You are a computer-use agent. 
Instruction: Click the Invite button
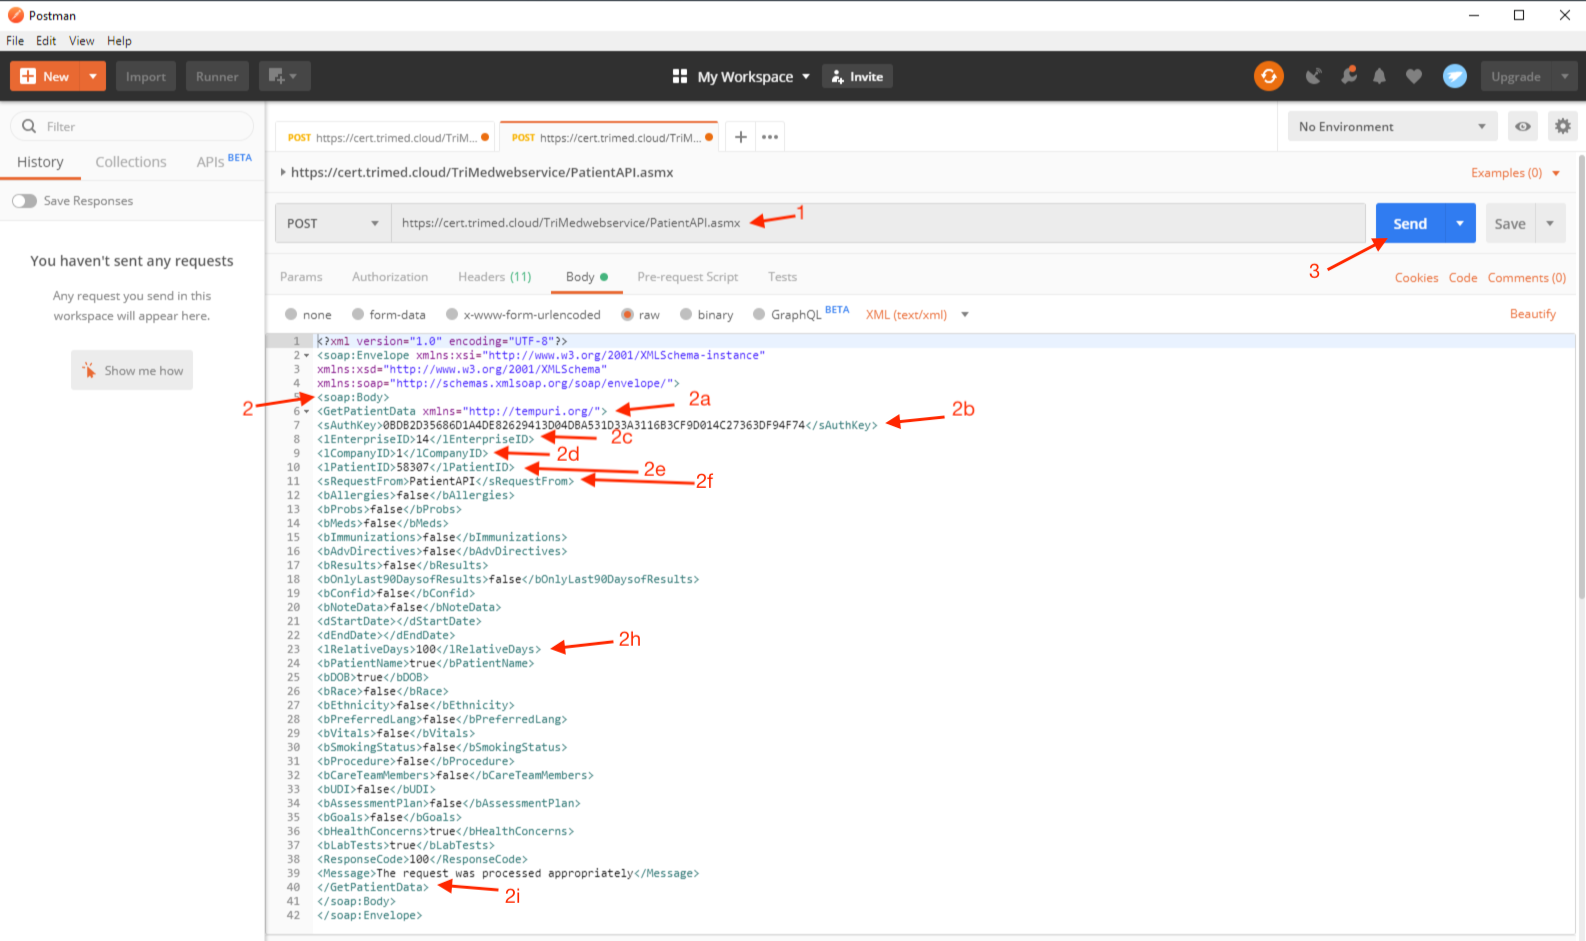pos(857,76)
